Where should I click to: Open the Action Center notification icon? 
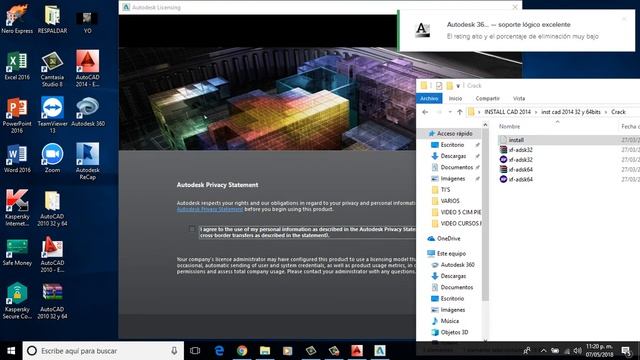626,351
